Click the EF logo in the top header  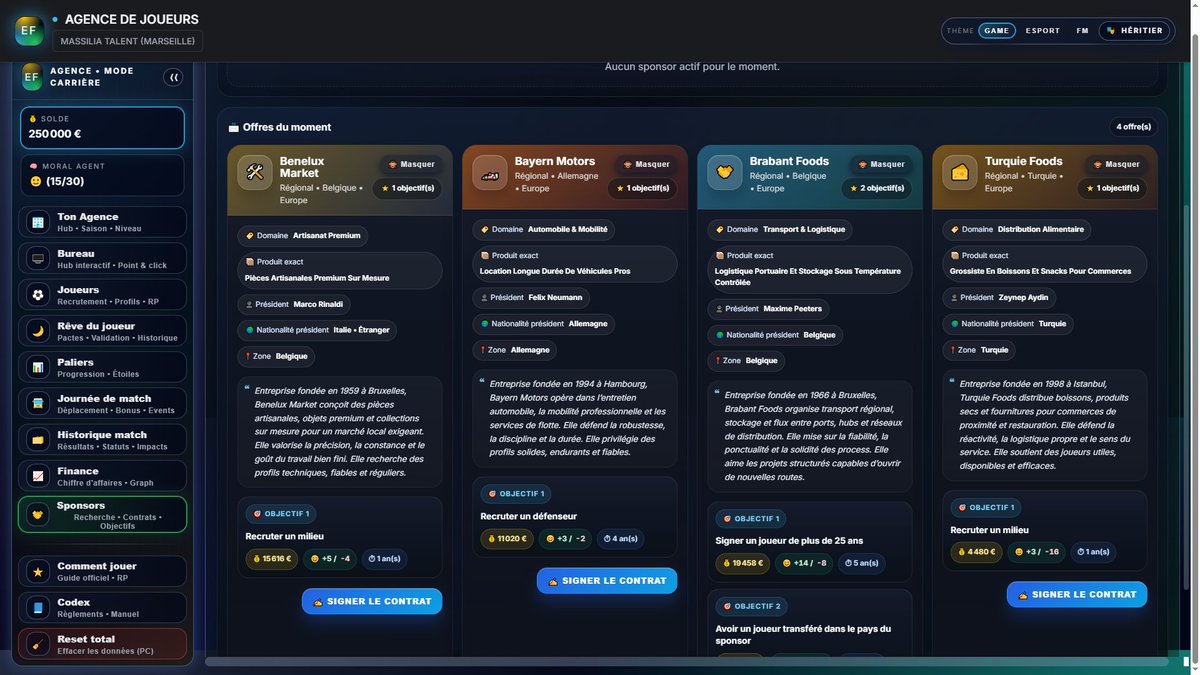tap(29, 30)
